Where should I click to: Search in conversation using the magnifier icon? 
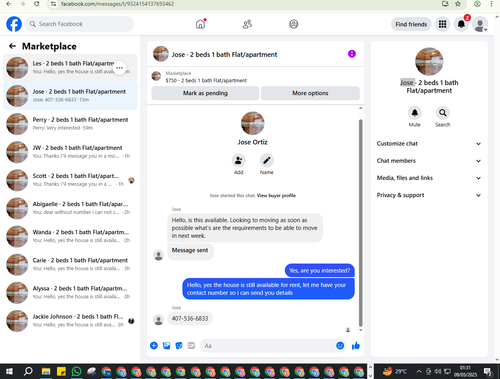click(443, 113)
